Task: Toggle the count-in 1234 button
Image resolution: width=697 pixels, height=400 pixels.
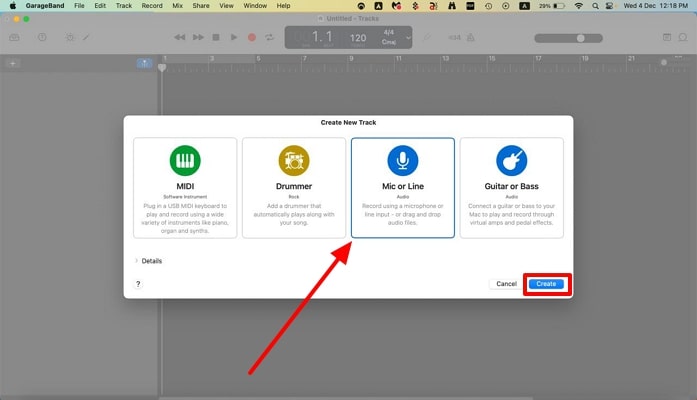Action: point(454,38)
